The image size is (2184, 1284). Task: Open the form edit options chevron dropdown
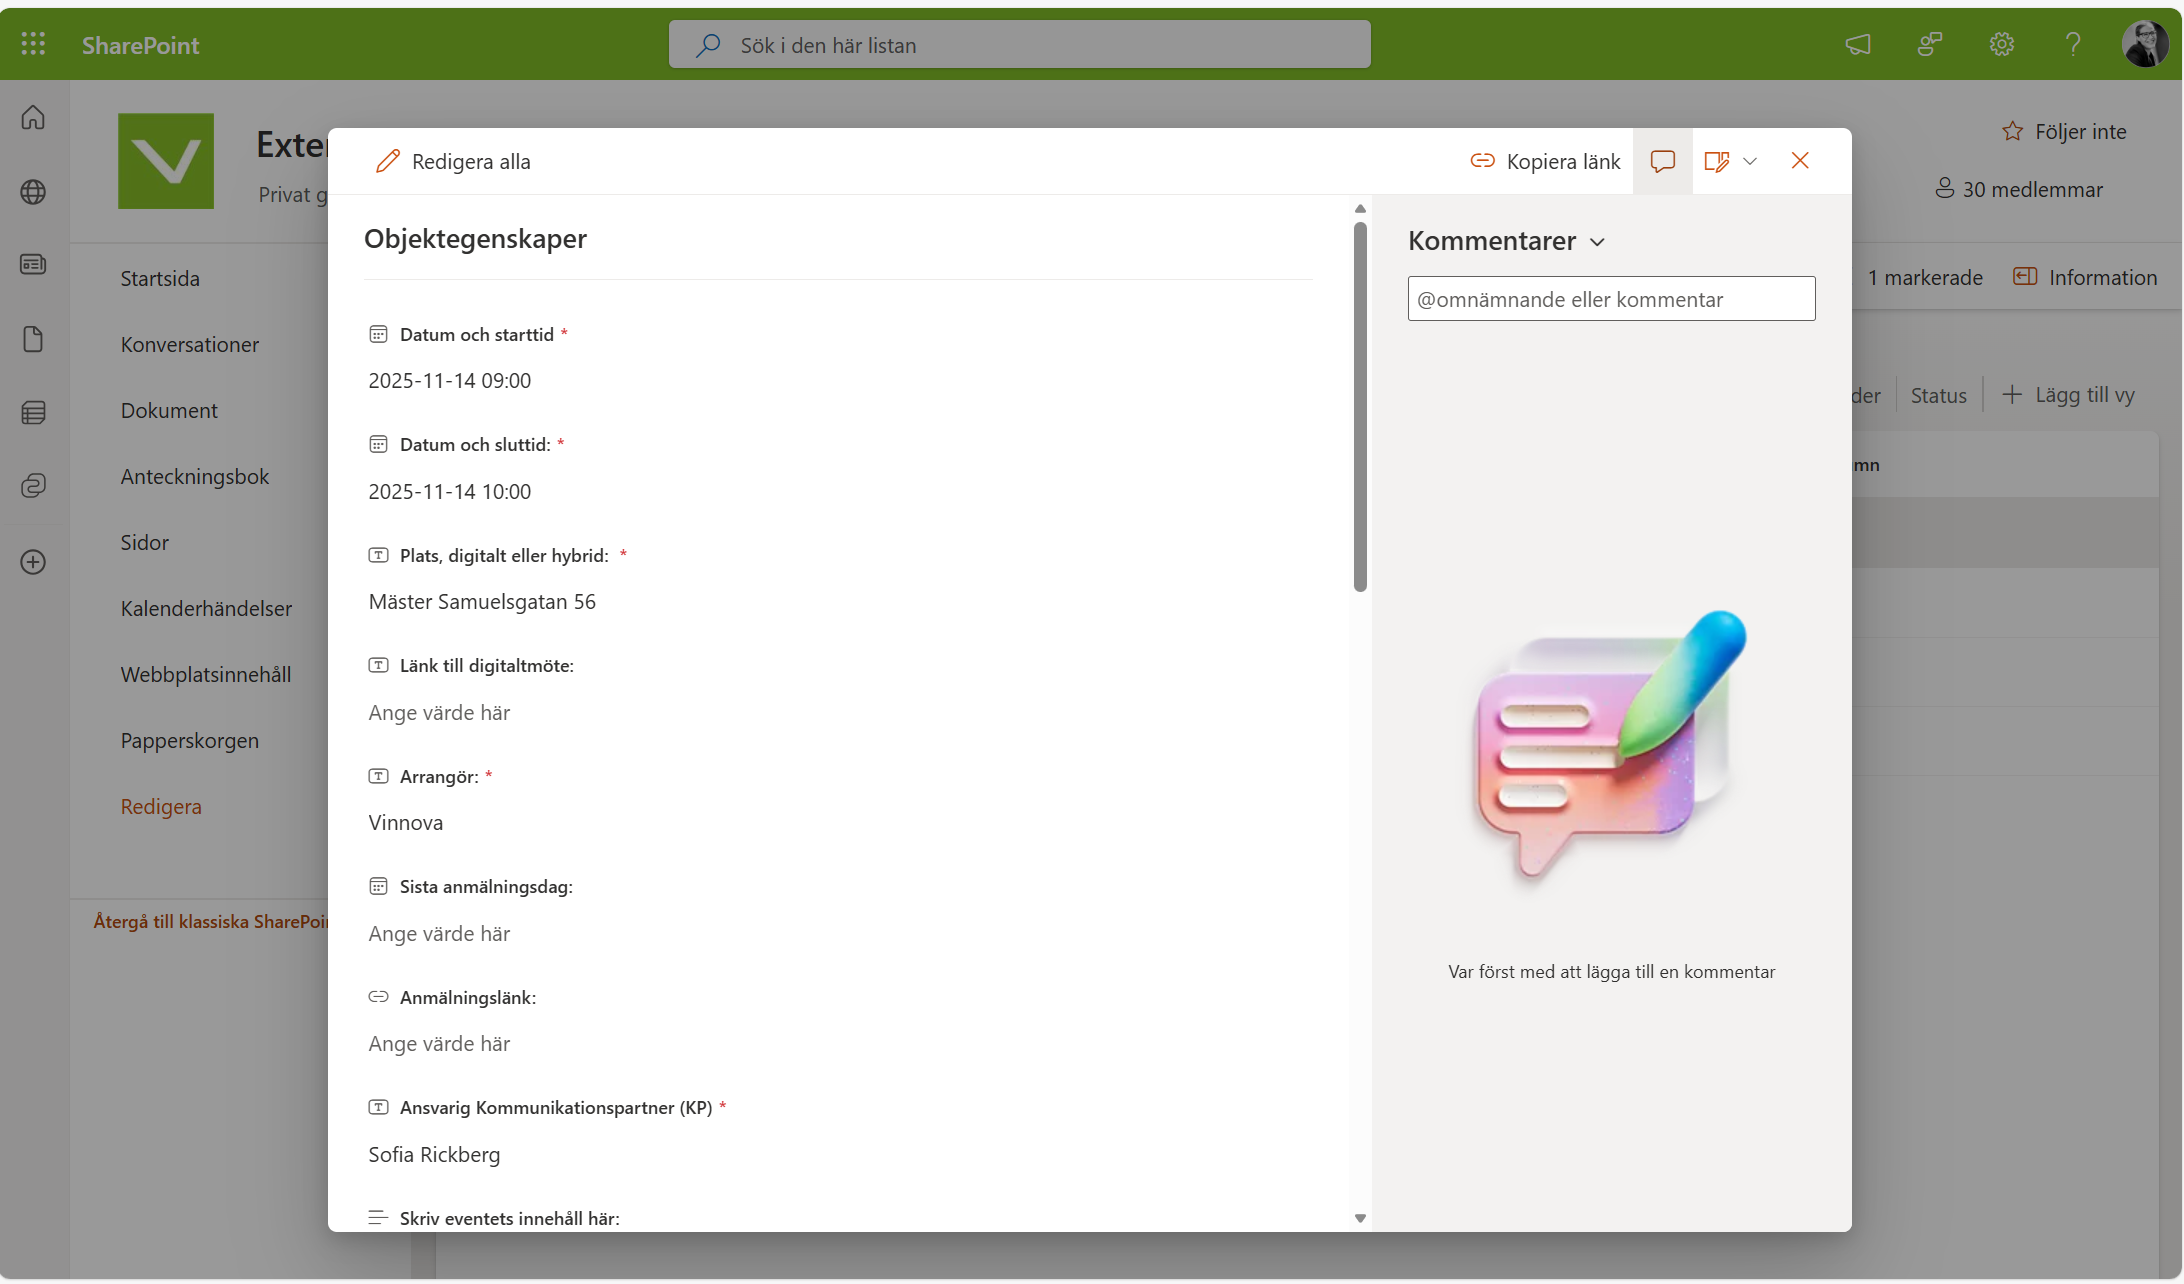point(1750,161)
